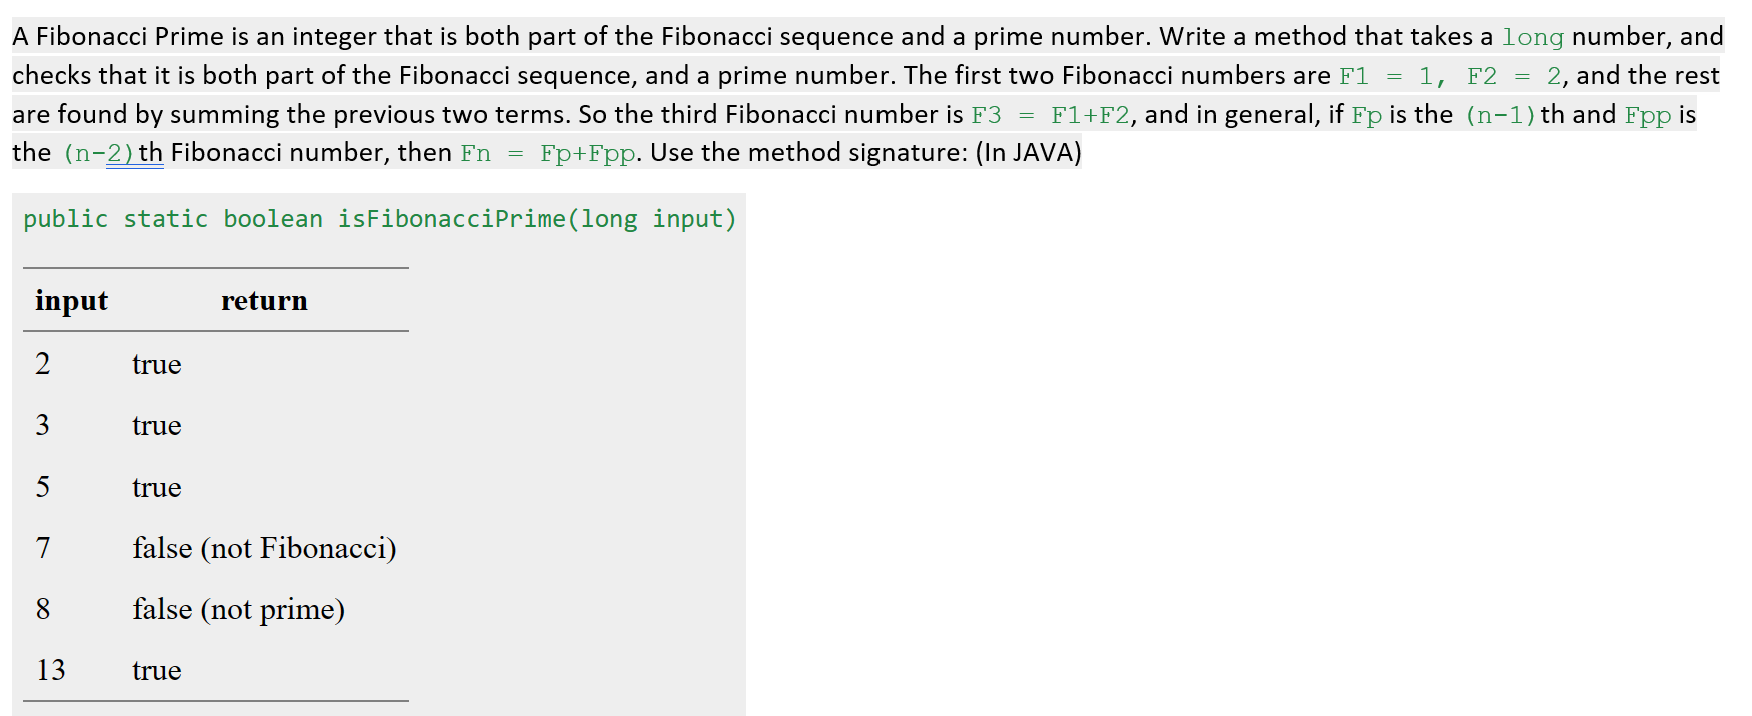Click the 'Fn = Fp+Fpp' formula text
Screen dimensions: 1752x716
(548, 153)
